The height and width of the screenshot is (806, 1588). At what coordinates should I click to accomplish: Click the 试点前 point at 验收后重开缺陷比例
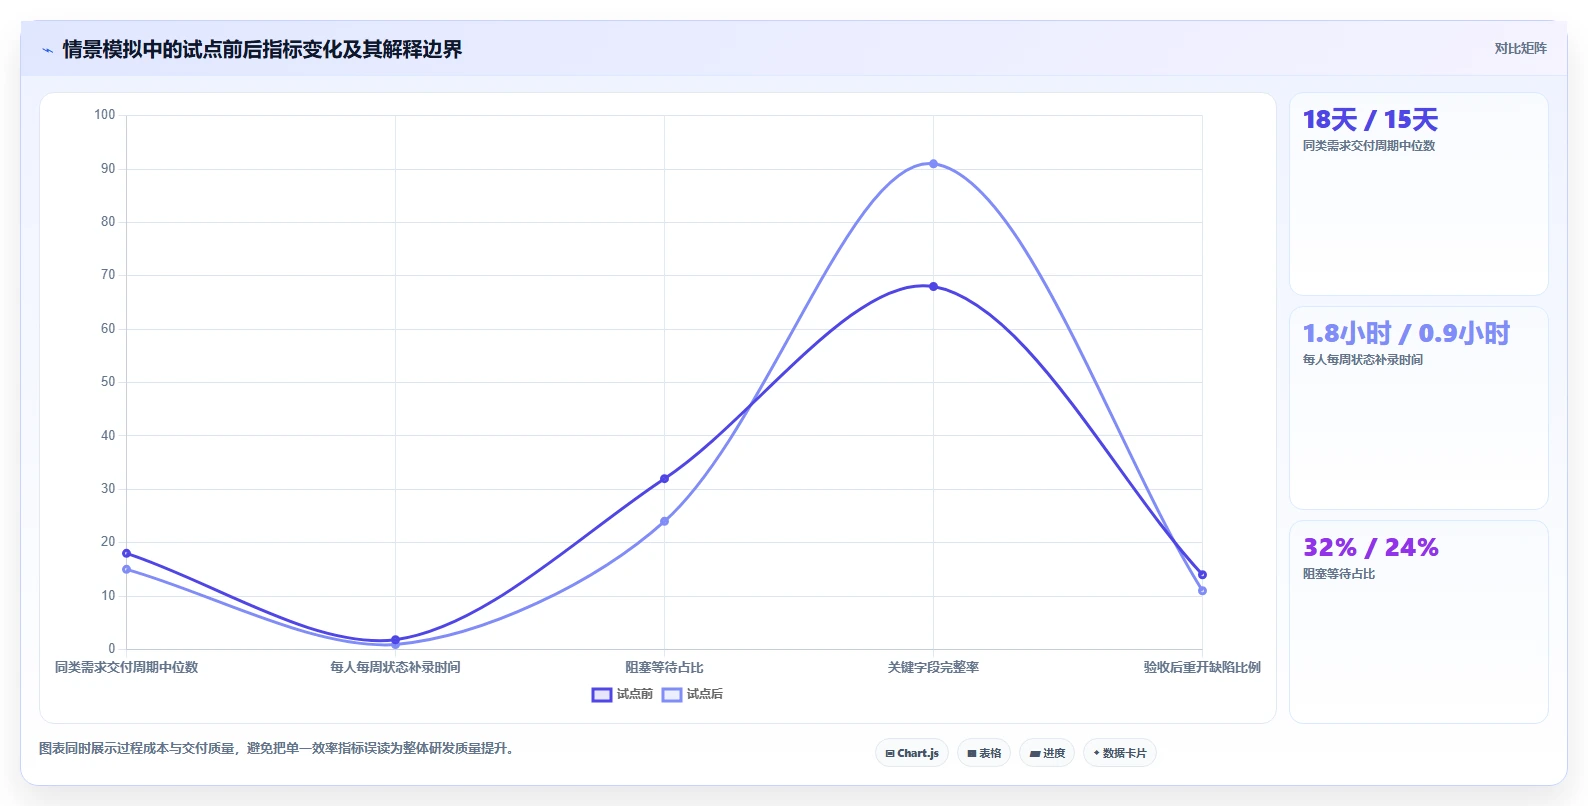[x=1202, y=574]
